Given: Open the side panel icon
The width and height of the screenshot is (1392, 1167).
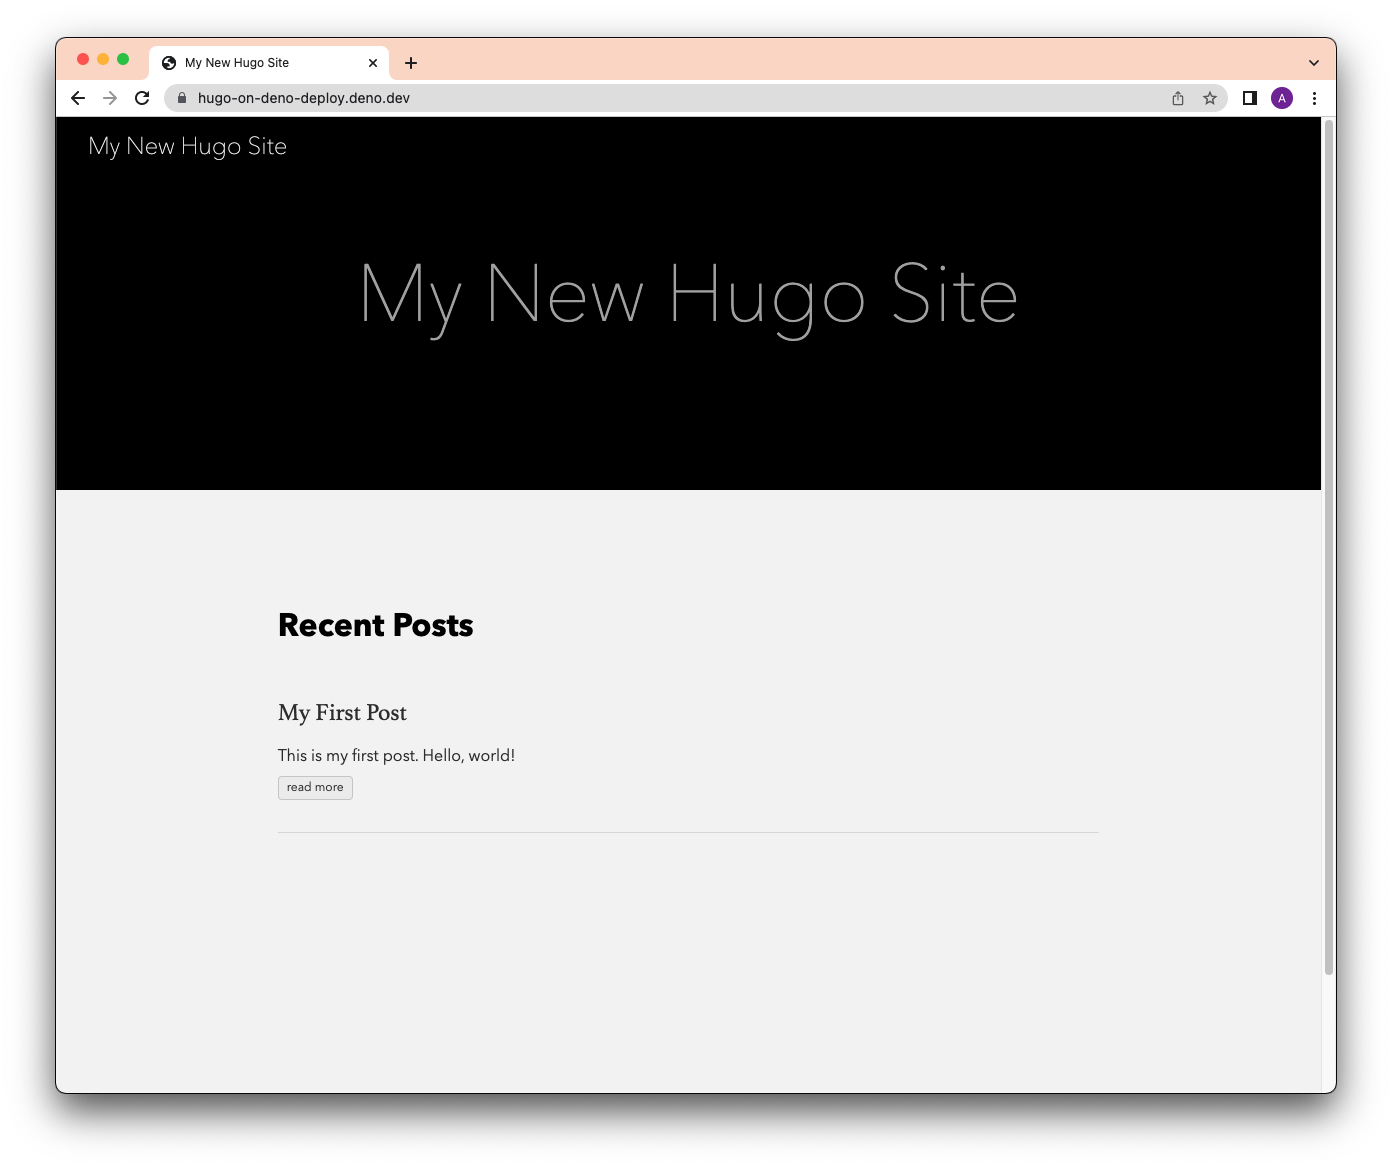Looking at the screenshot, I should click(1249, 98).
